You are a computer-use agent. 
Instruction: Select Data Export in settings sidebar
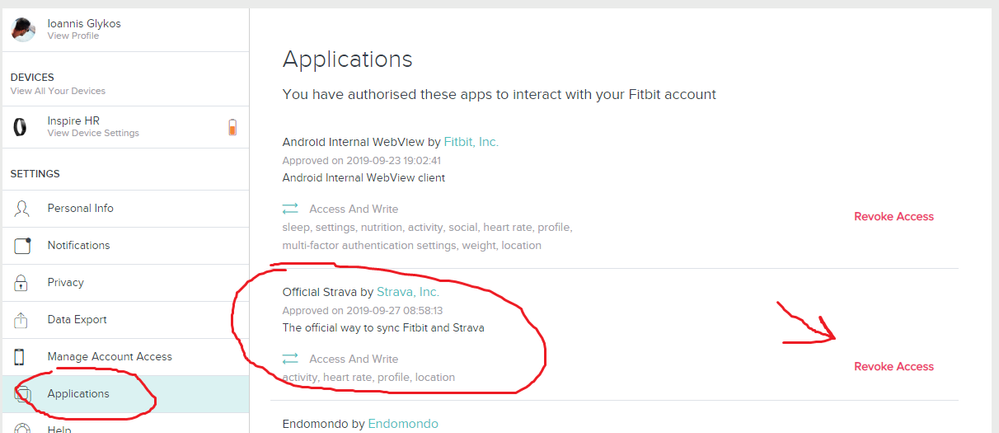(x=76, y=320)
